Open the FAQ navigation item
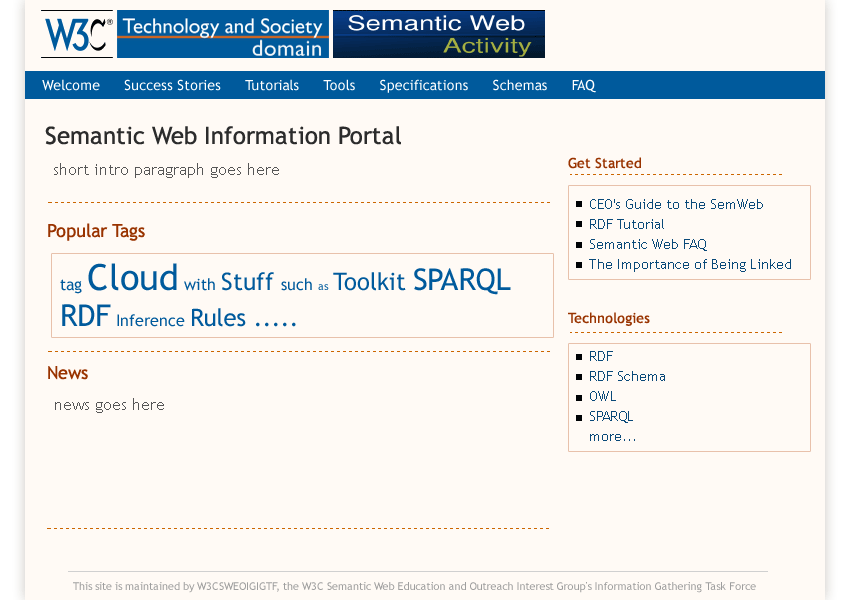Screen dimensions: 850x600 [583, 85]
